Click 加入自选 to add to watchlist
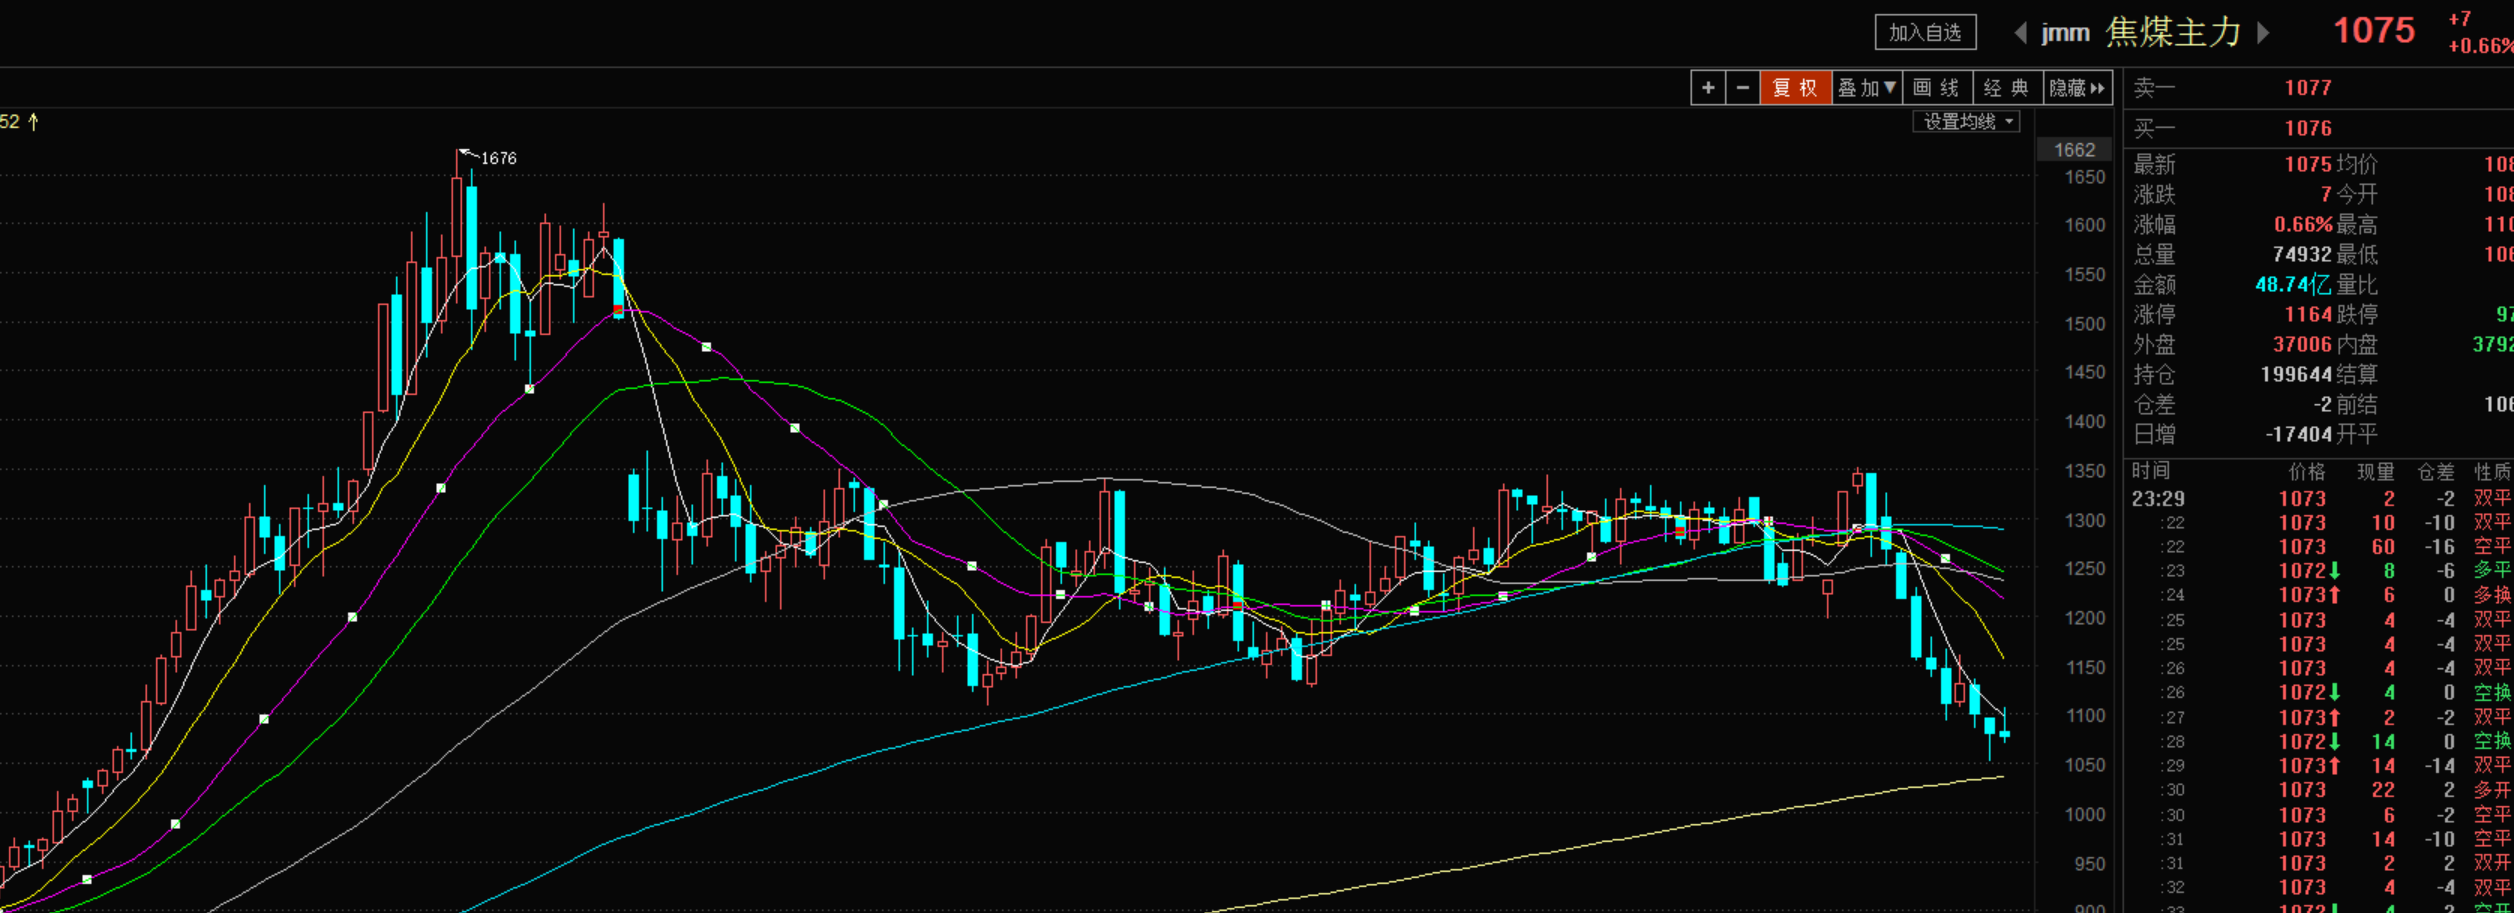 (1925, 33)
